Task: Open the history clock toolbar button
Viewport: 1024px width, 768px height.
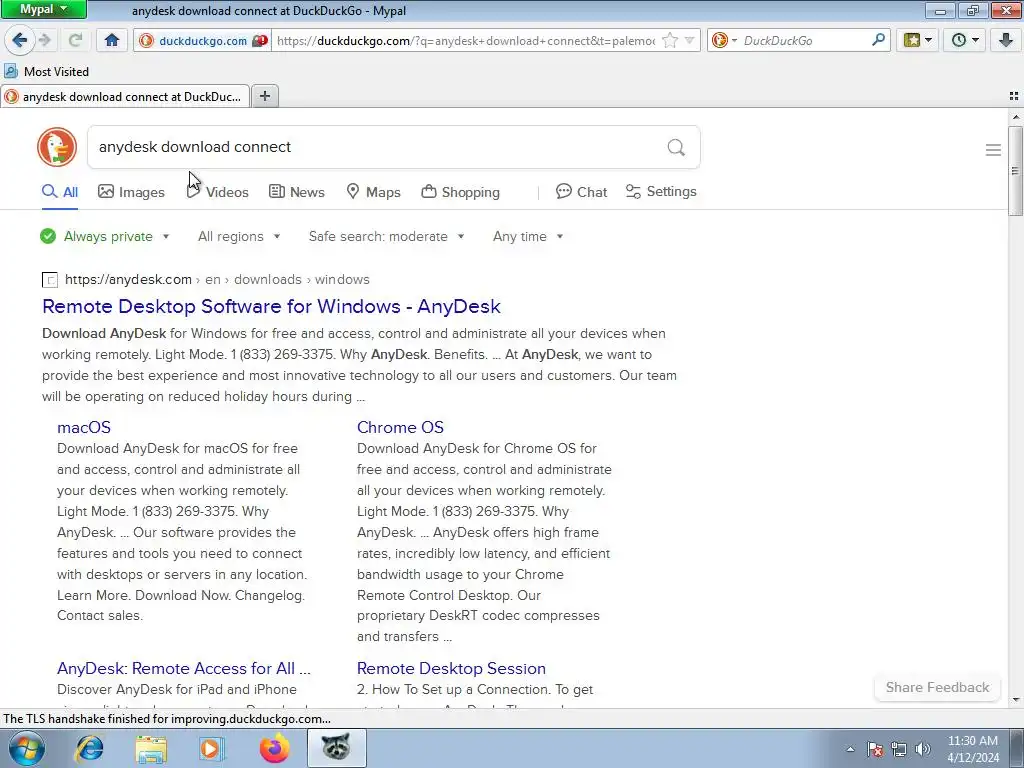Action: pos(965,40)
